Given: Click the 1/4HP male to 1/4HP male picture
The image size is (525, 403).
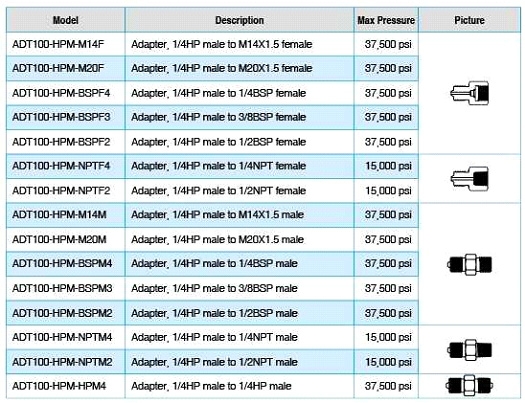Looking at the screenshot, I should tap(469, 386).
